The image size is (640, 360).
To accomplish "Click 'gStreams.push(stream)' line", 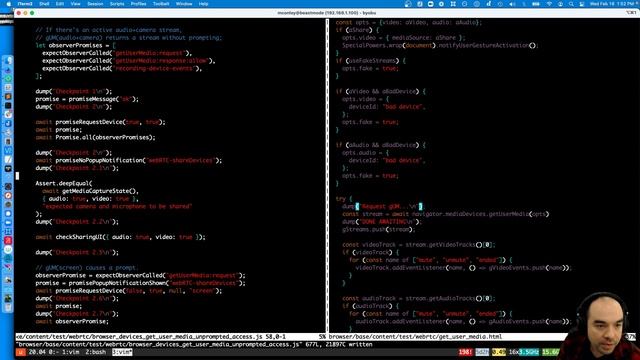I will (x=379, y=229).
